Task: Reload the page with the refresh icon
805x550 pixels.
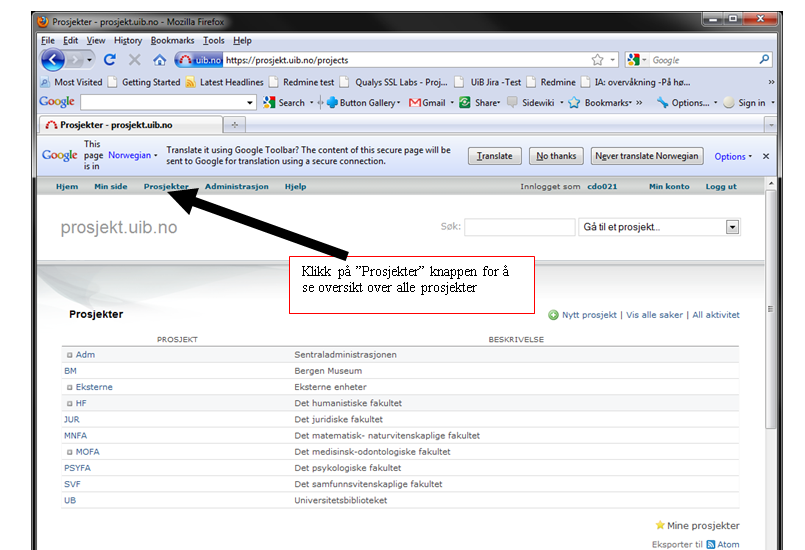Action: click(110, 60)
